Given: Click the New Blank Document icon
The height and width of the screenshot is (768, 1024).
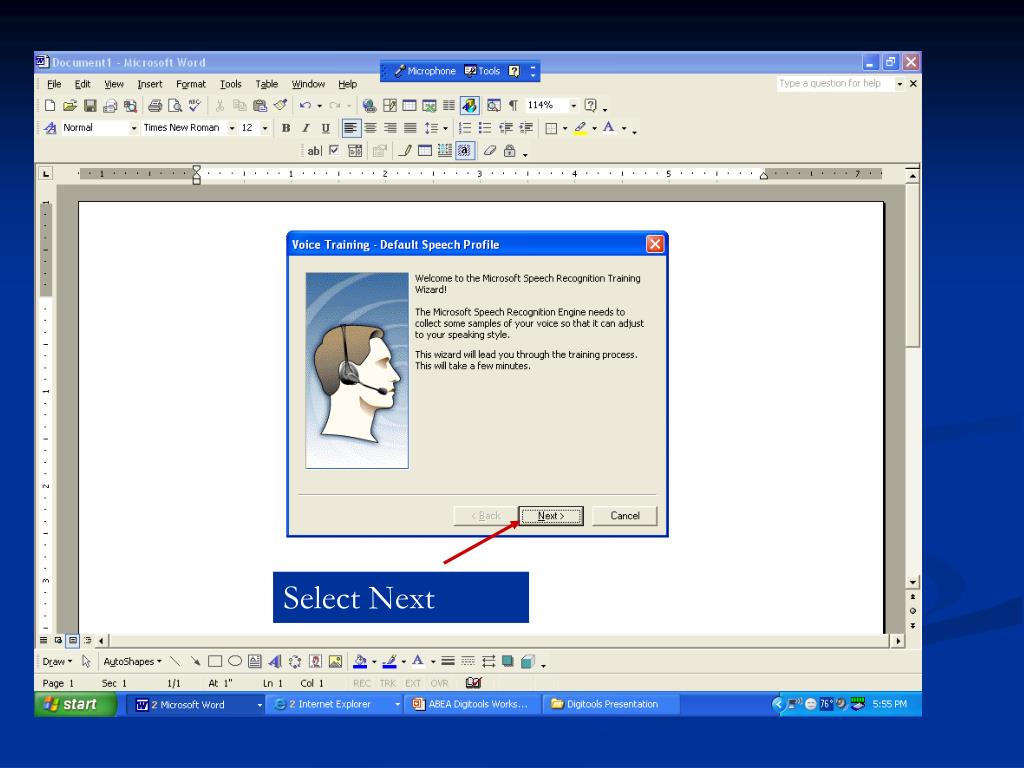Looking at the screenshot, I should coord(50,105).
